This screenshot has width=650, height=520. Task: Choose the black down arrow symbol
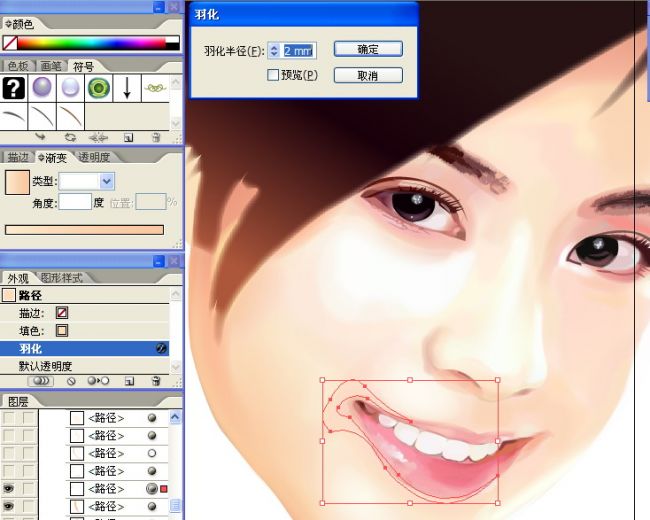pyautogui.click(x=127, y=88)
